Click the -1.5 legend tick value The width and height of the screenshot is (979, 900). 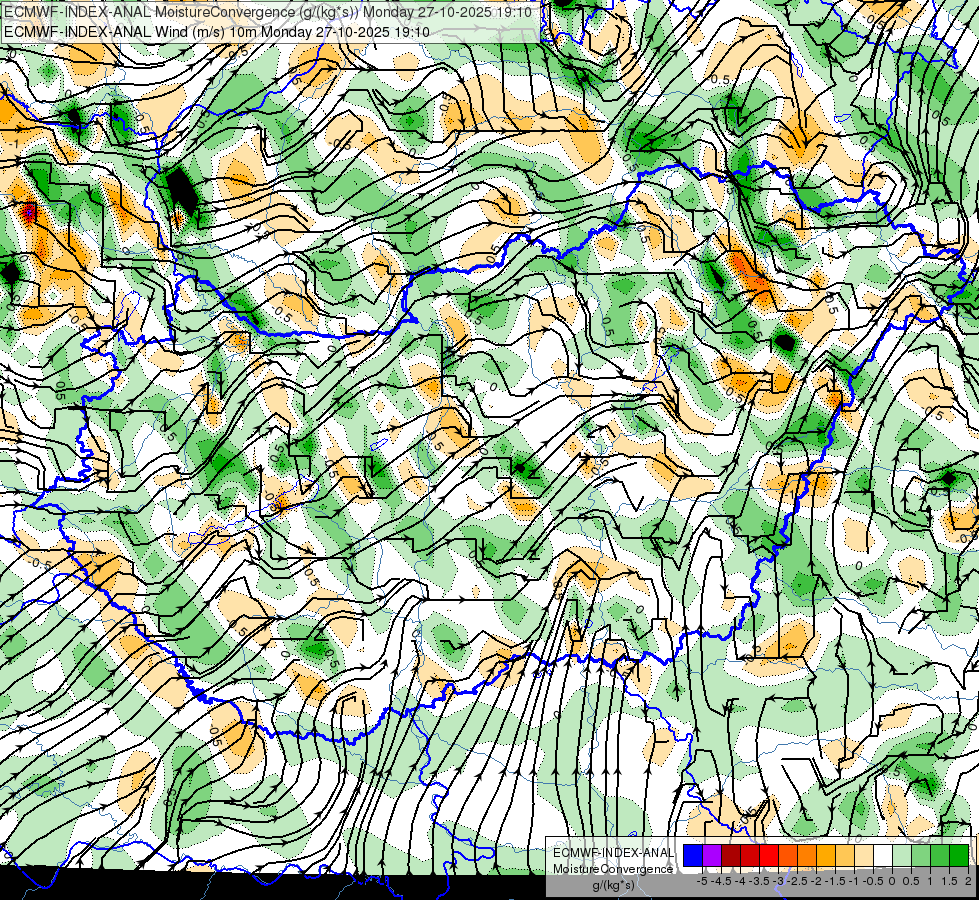pyautogui.click(x=835, y=881)
